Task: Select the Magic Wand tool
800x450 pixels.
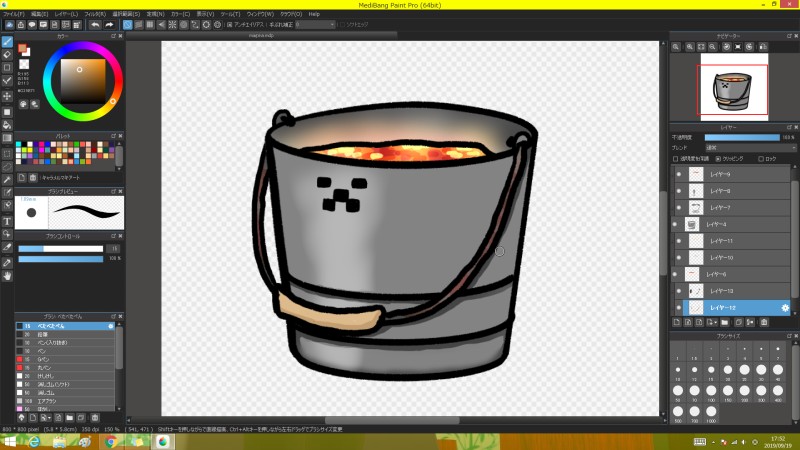Action: [x=7, y=180]
